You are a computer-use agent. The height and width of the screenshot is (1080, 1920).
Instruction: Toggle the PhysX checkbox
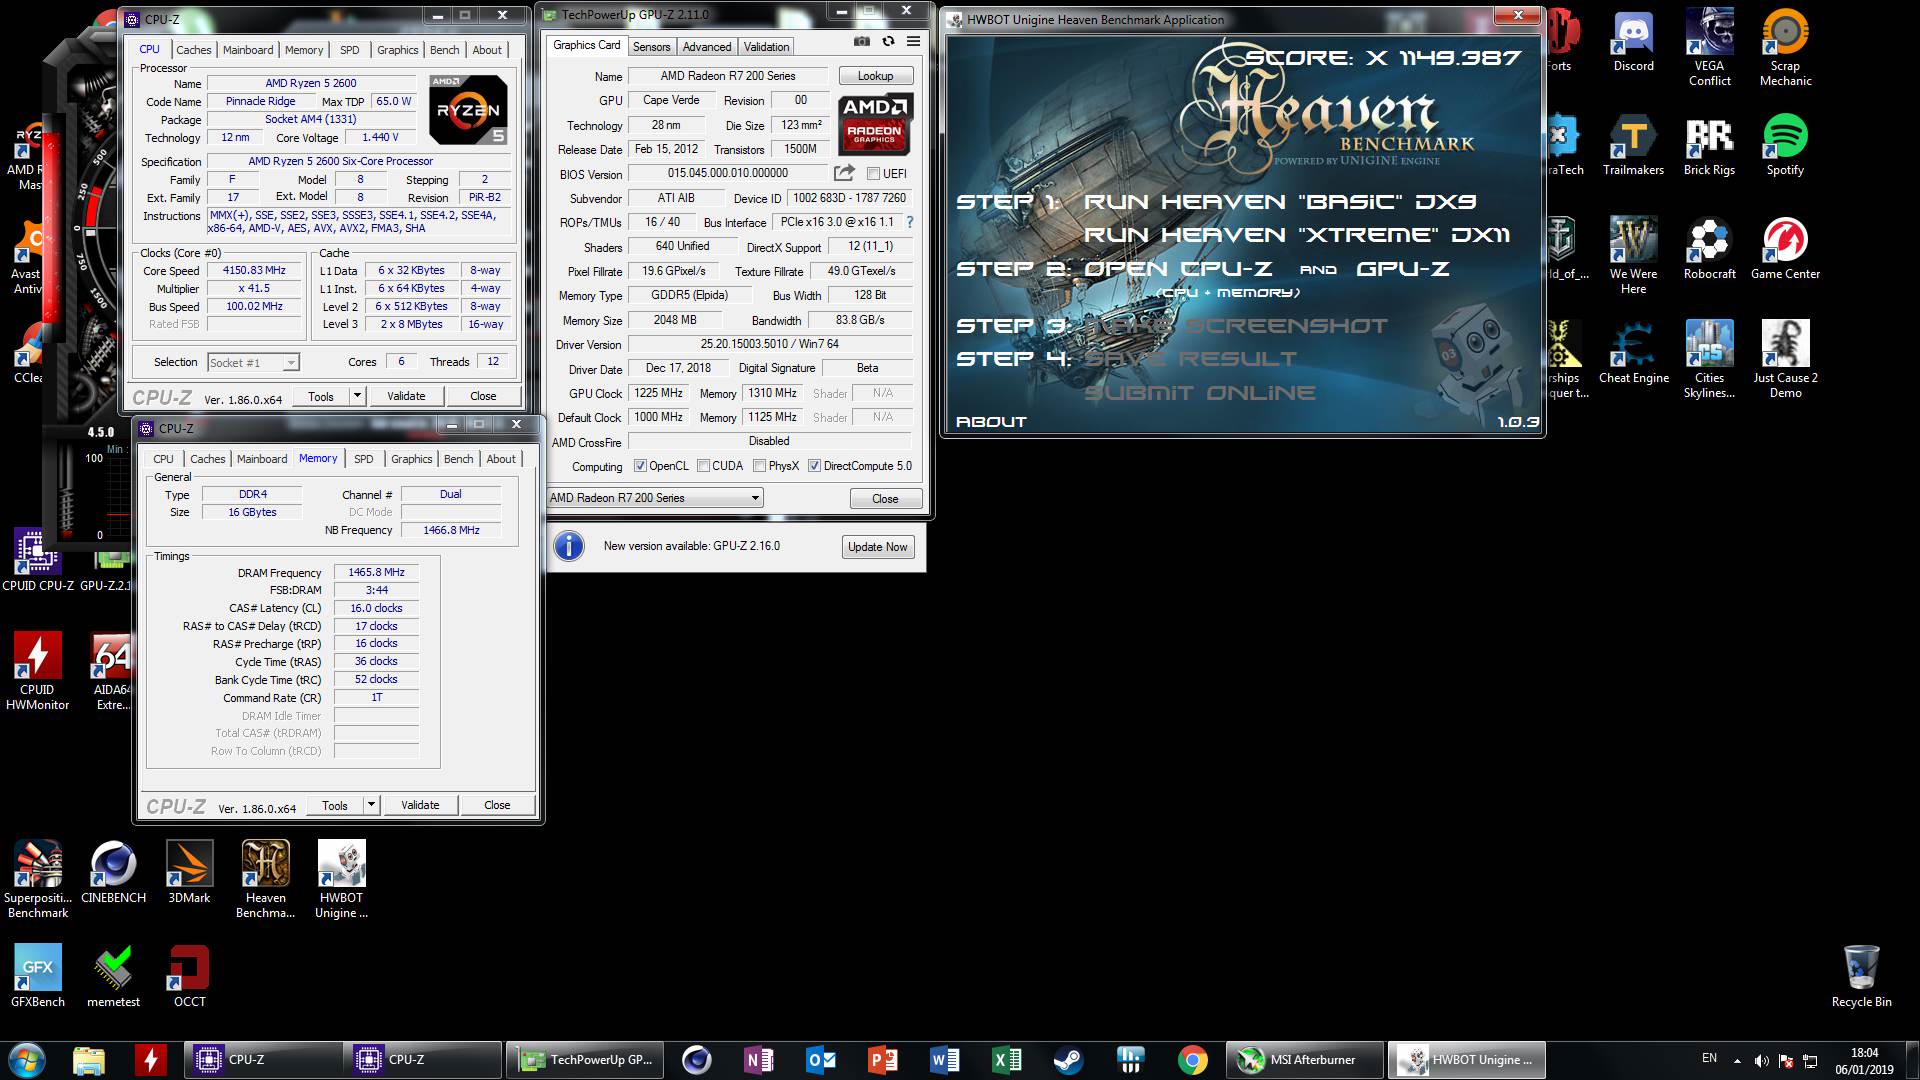point(759,466)
